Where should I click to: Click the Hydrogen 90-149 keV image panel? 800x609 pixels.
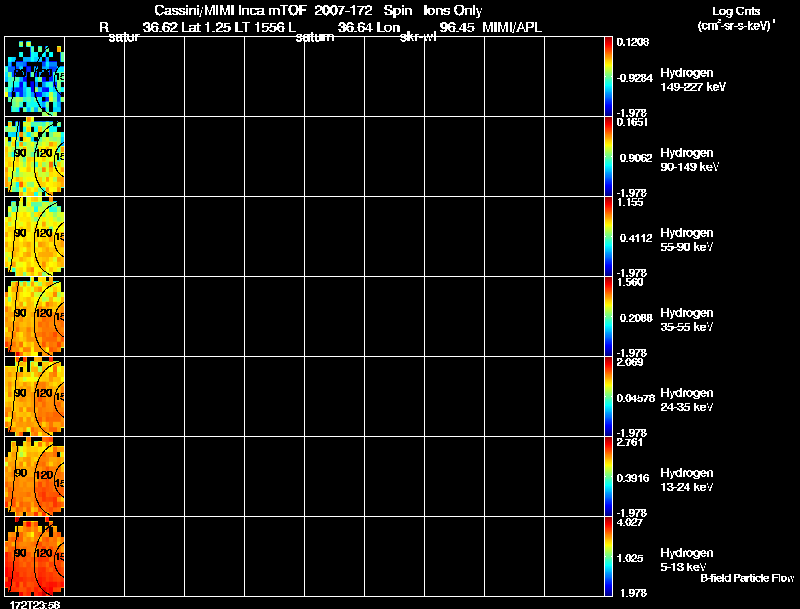coord(35,157)
